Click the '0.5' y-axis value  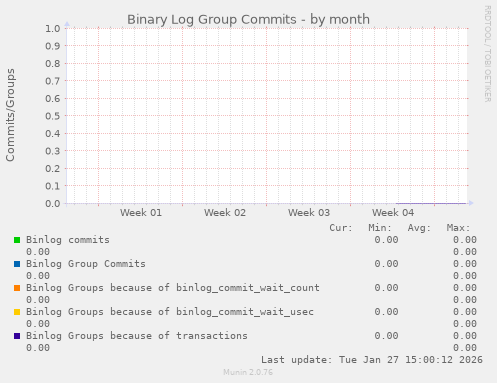(x=53, y=116)
